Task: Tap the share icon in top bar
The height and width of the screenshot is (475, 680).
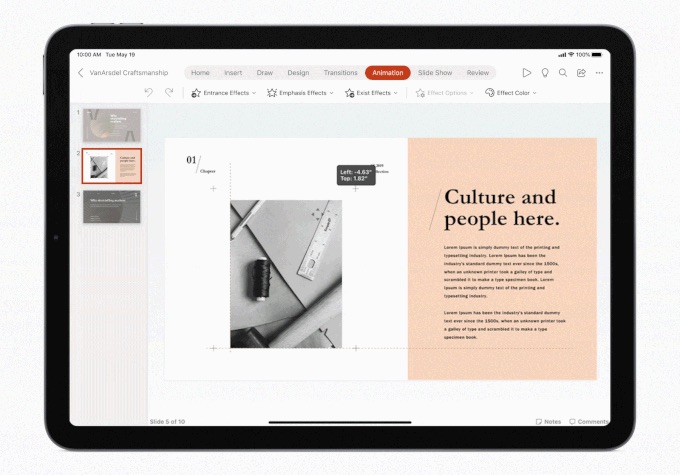Action: point(581,73)
